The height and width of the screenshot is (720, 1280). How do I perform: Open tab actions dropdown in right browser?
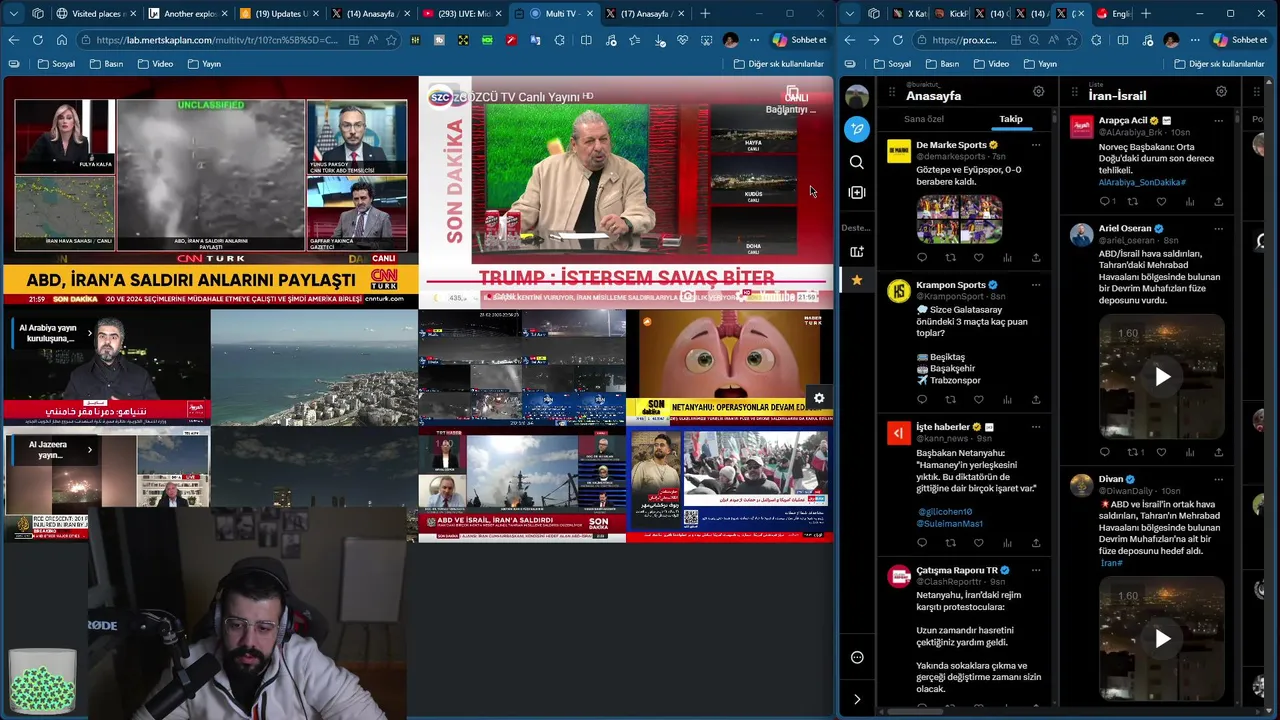(x=850, y=13)
